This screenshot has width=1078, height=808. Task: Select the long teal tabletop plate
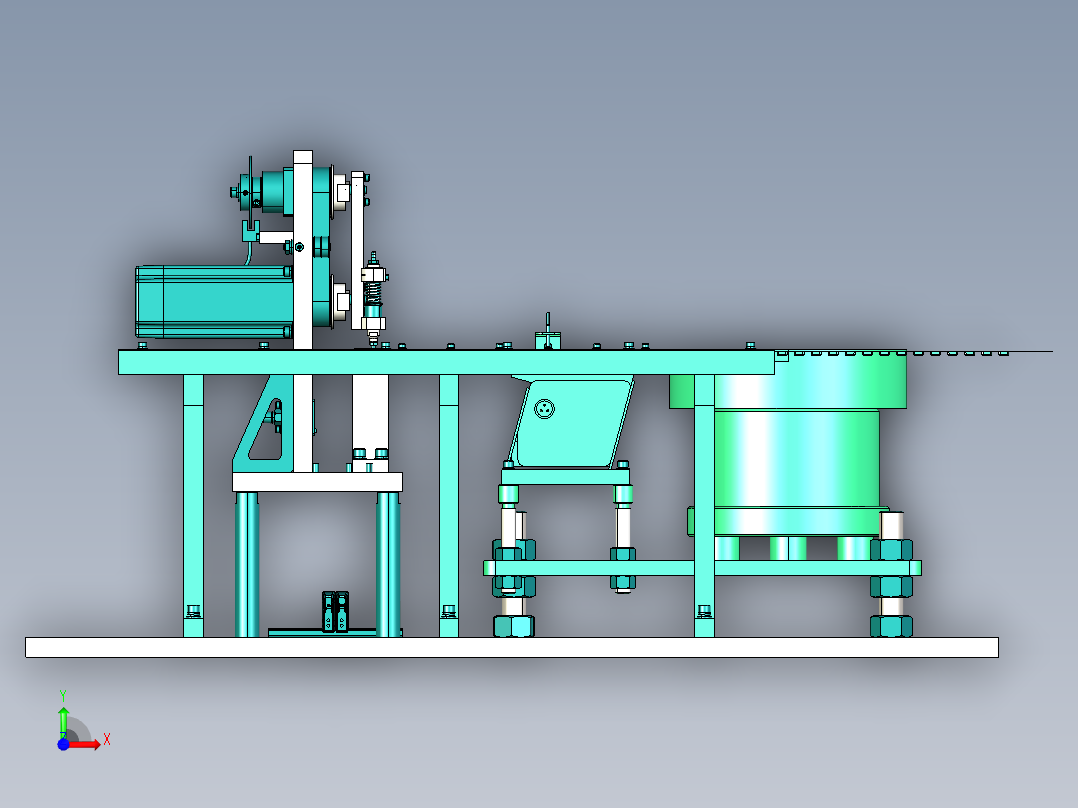pyautogui.click(x=446, y=362)
